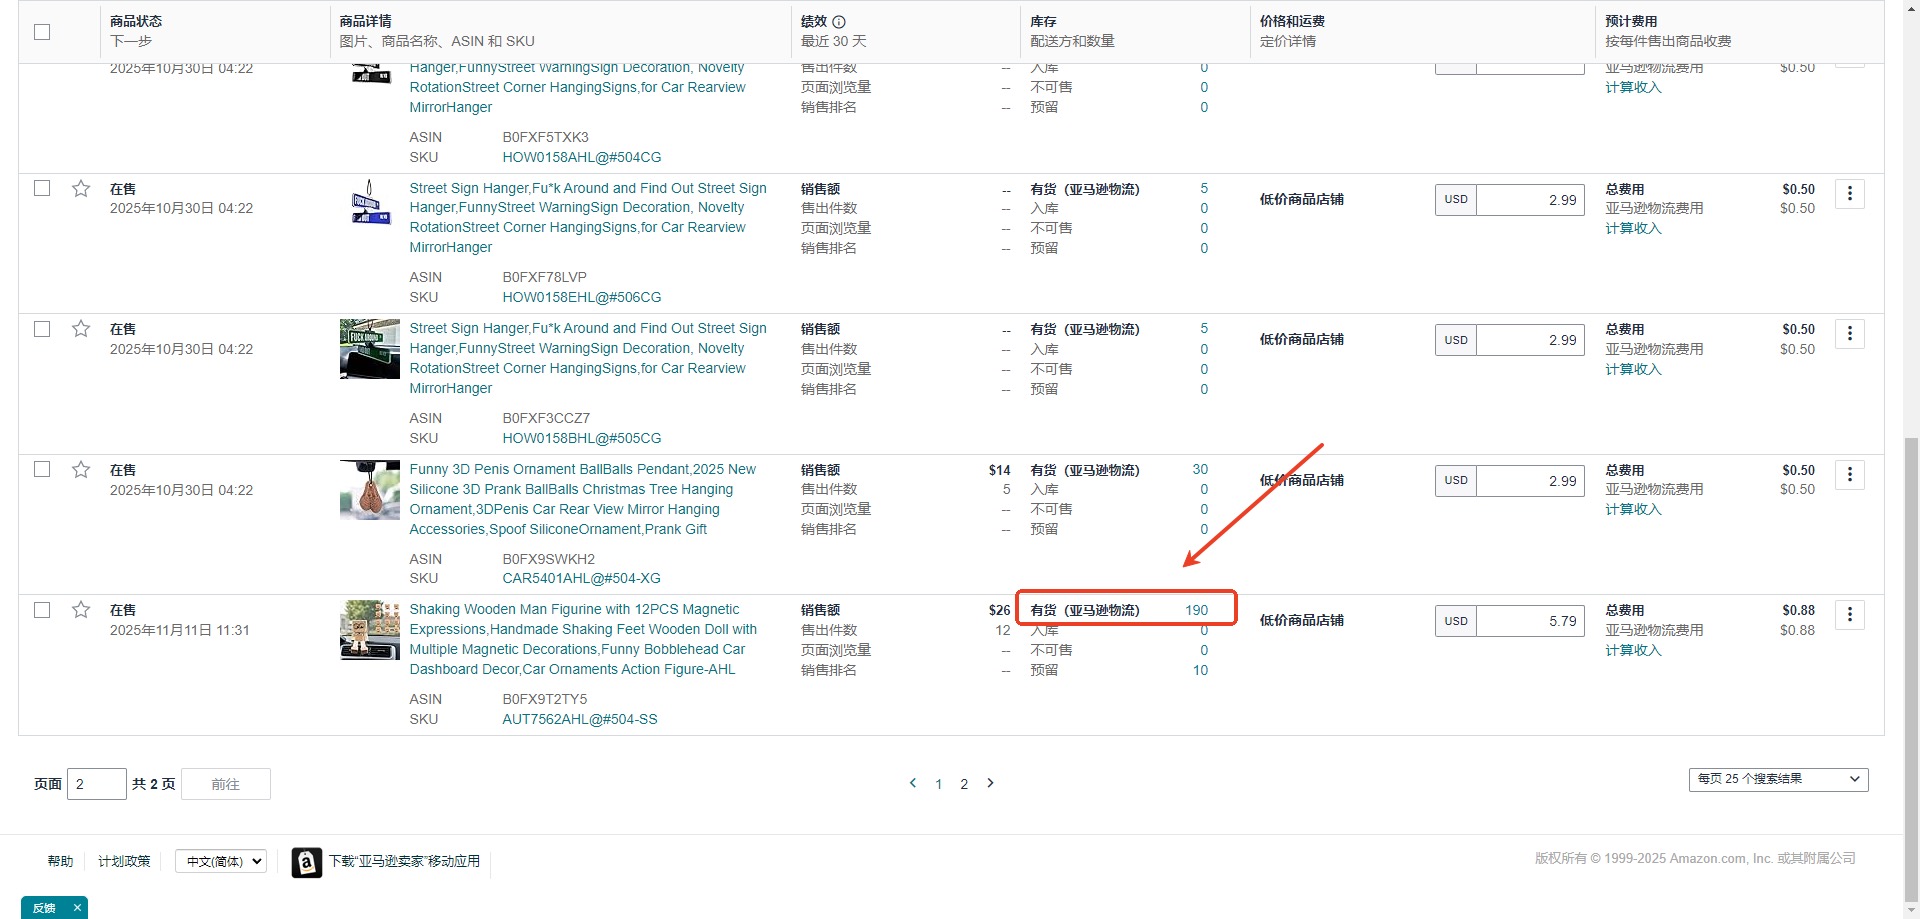1920x919 pixels.
Task: Check the box for Shaking Wooden Man listing
Action: click(x=42, y=610)
